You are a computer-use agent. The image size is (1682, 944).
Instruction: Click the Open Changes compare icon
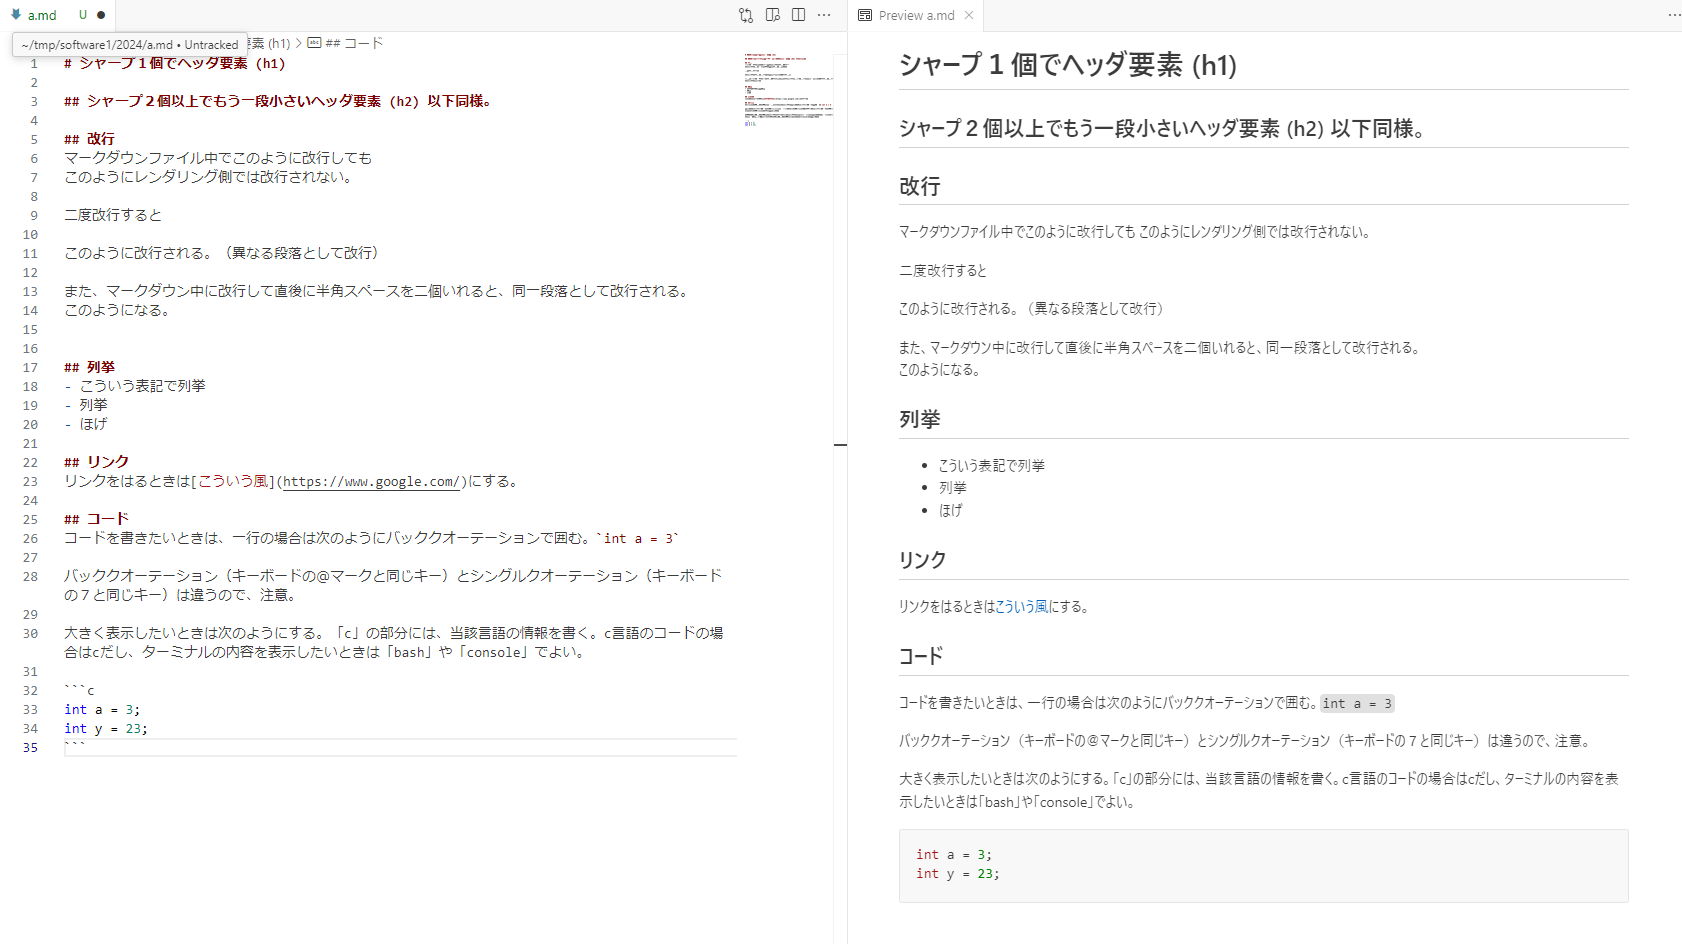(746, 15)
